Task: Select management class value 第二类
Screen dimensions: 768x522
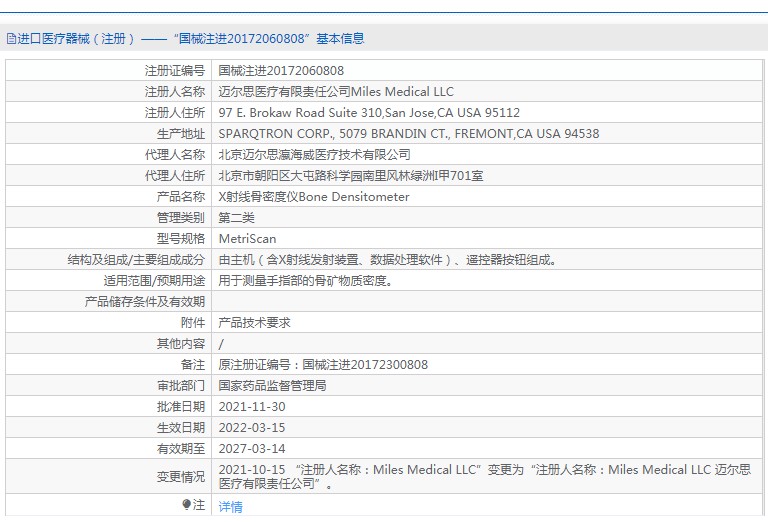Action: point(237,218)
